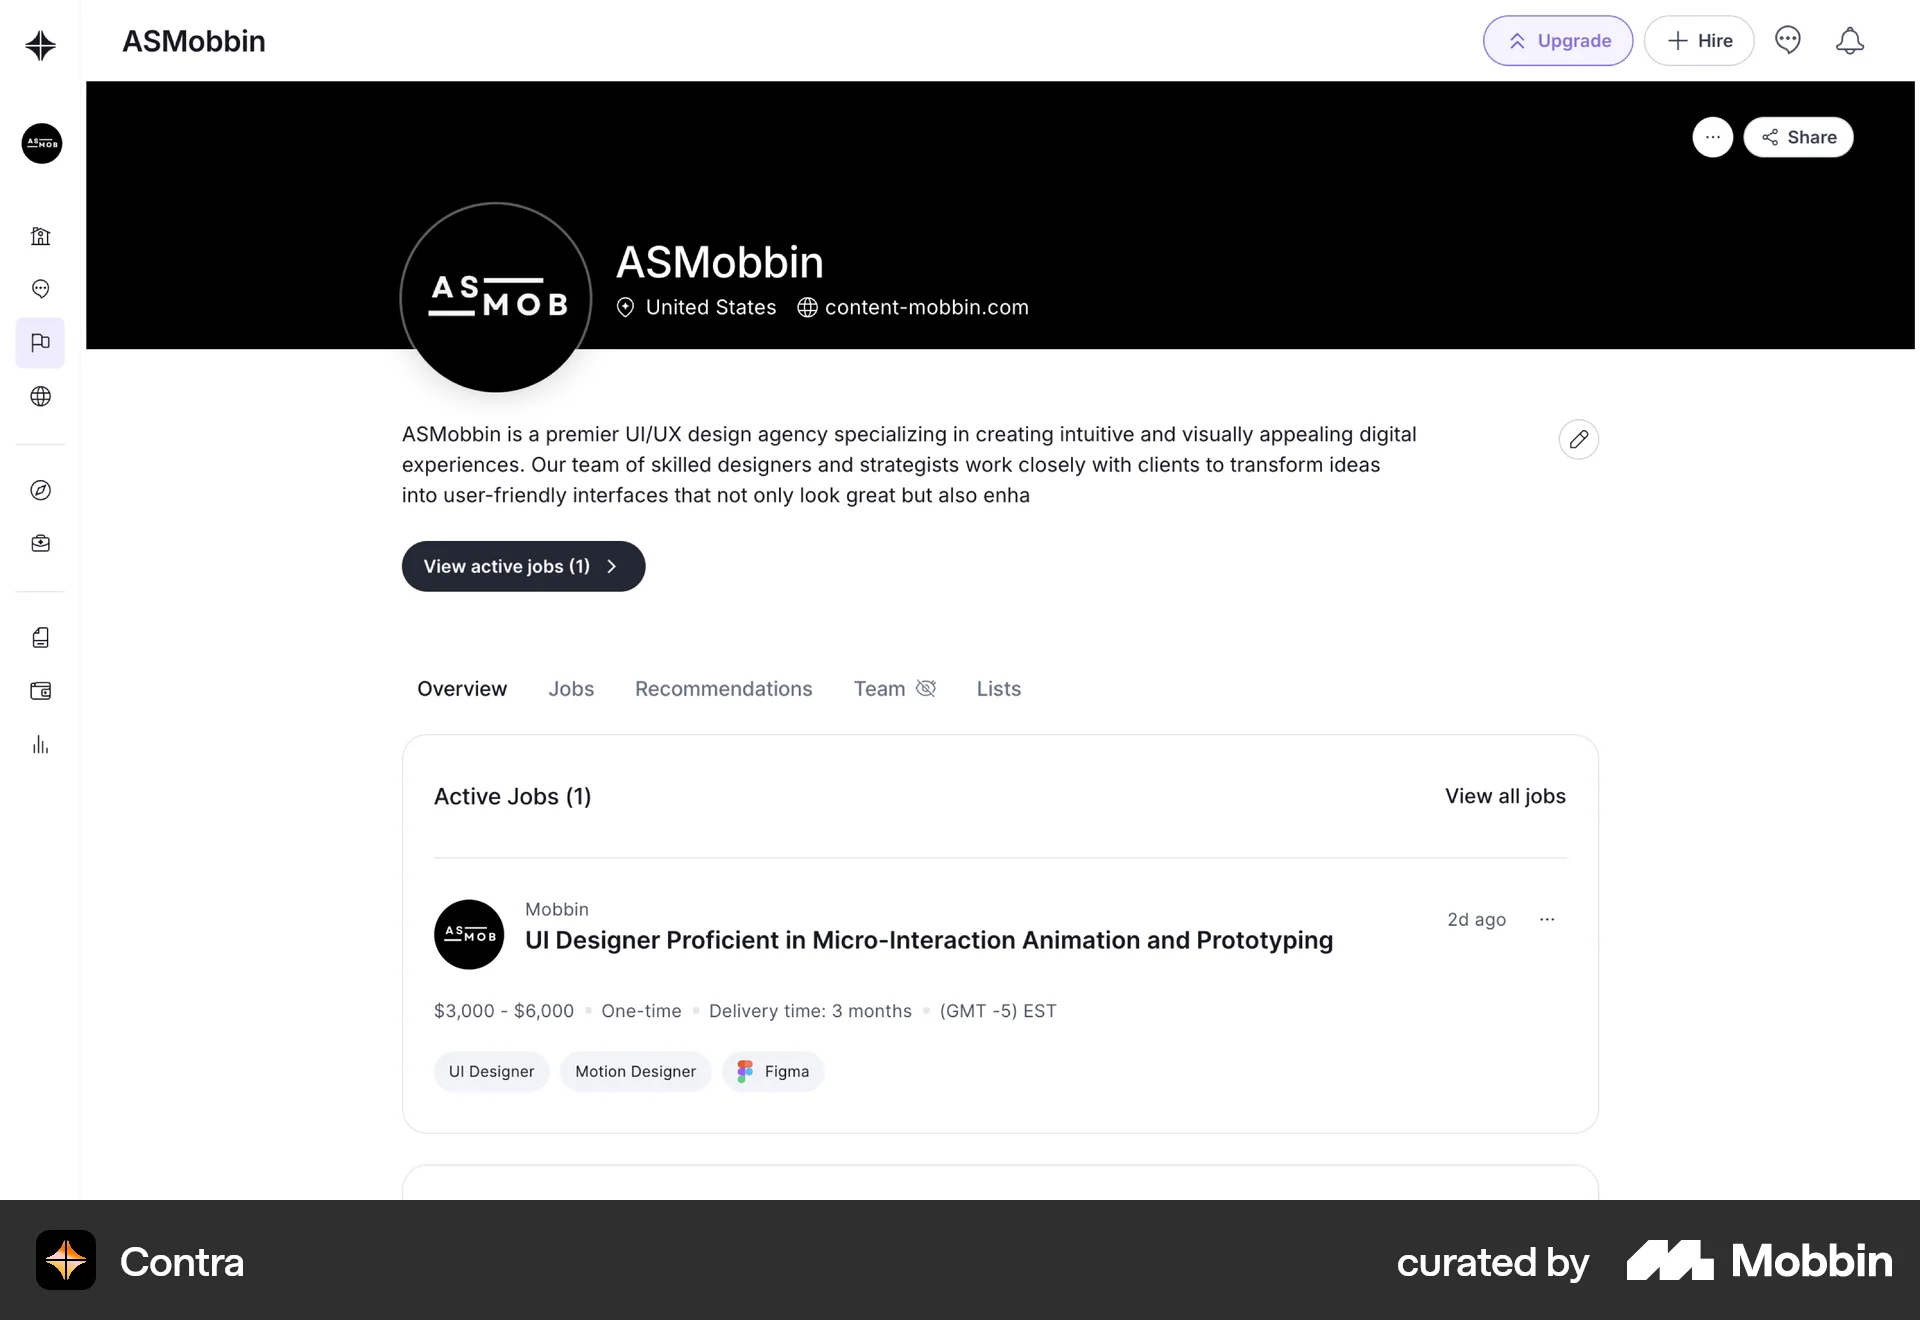Open the UI Designer job listing title

[928, 940]
